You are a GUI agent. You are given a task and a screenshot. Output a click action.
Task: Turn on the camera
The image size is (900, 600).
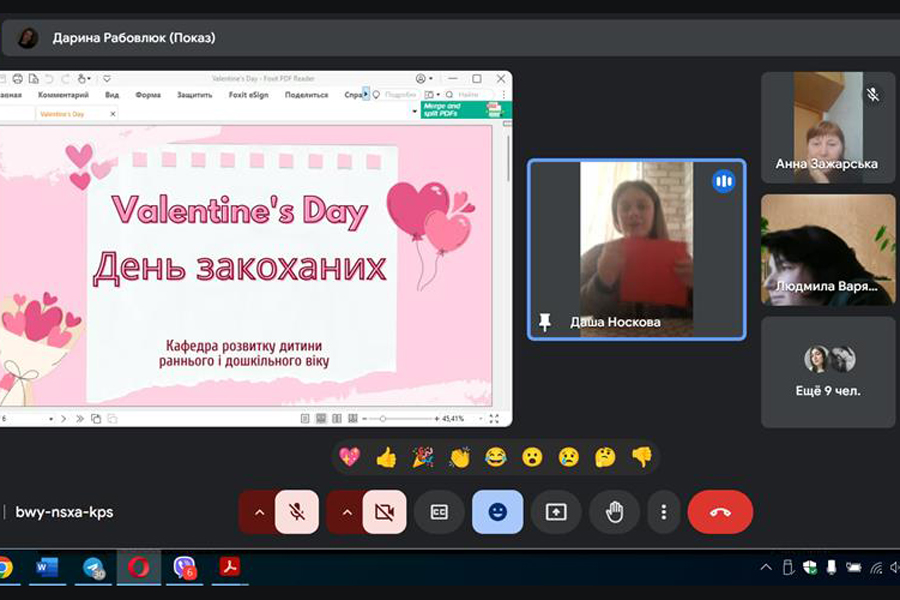[x=385, y=512]
